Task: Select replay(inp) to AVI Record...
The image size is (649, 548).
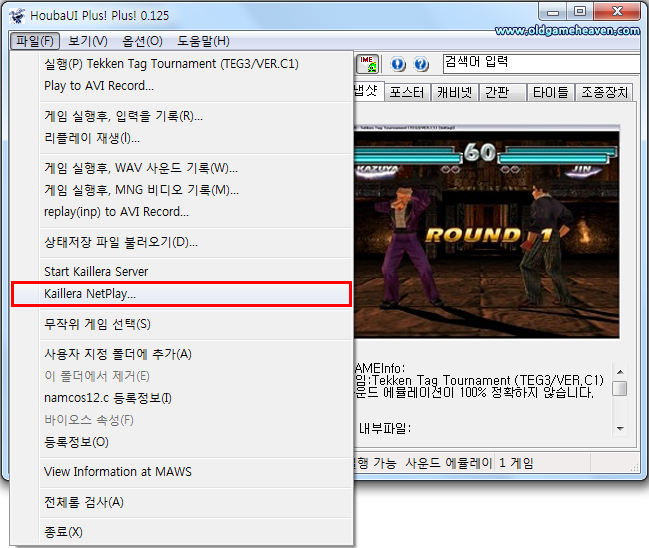Action: coord(181,212)
